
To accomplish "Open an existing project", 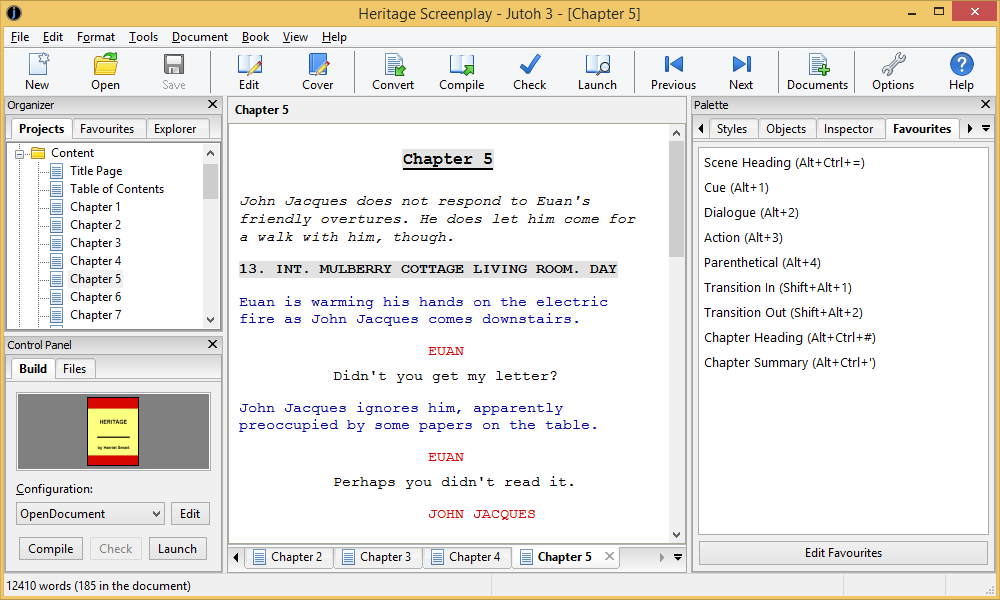I will coord(105,71).
